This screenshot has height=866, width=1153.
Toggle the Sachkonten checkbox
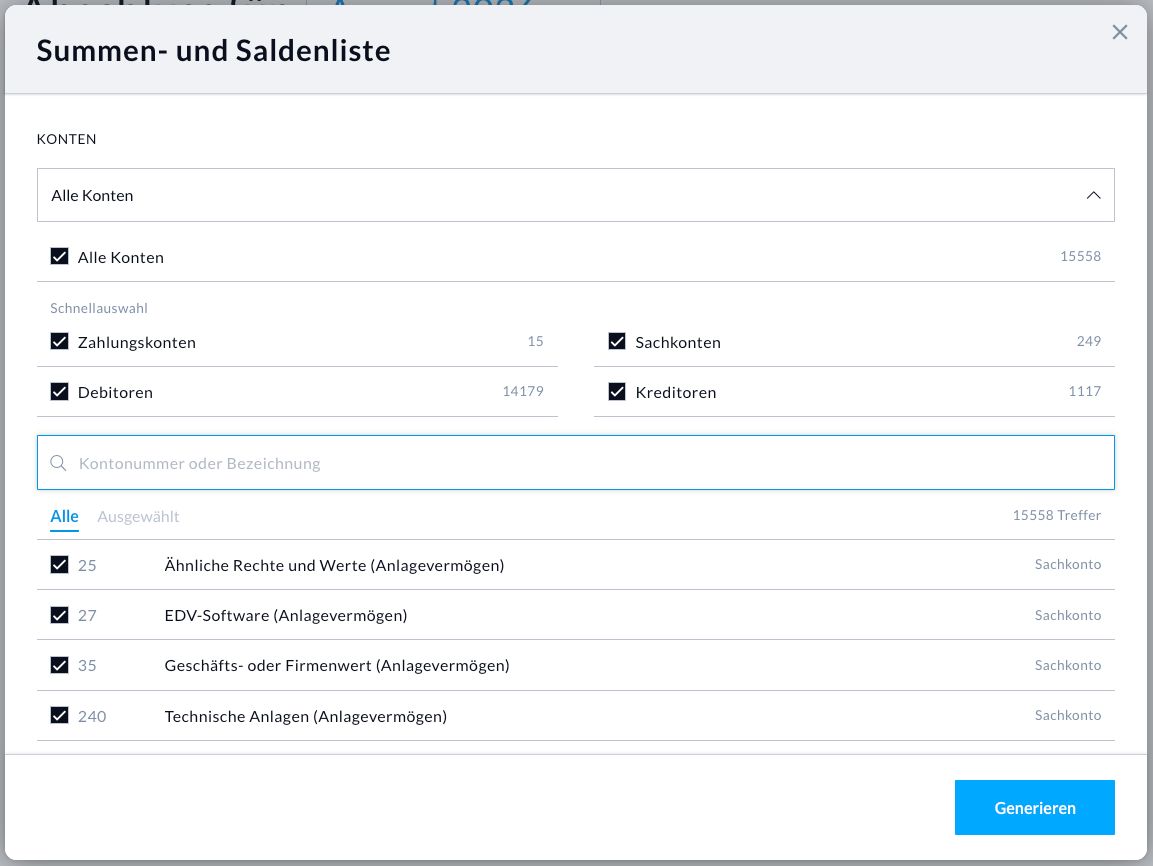click(x=617, y=342)
